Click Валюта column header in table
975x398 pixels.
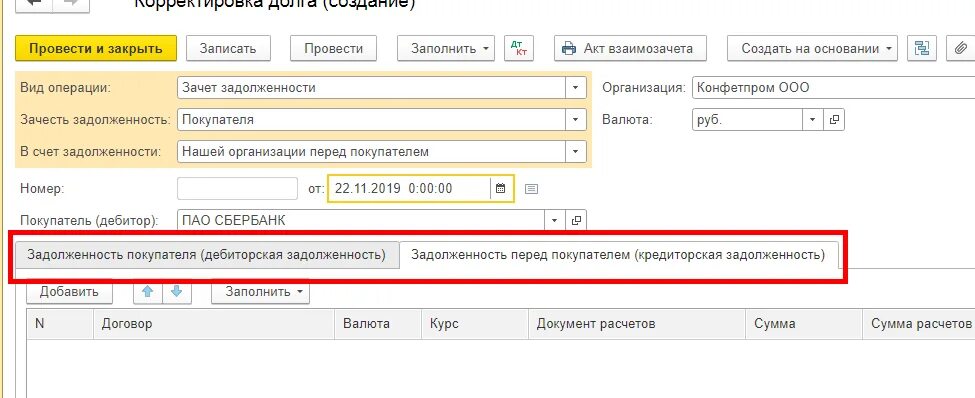click(378, 324)
